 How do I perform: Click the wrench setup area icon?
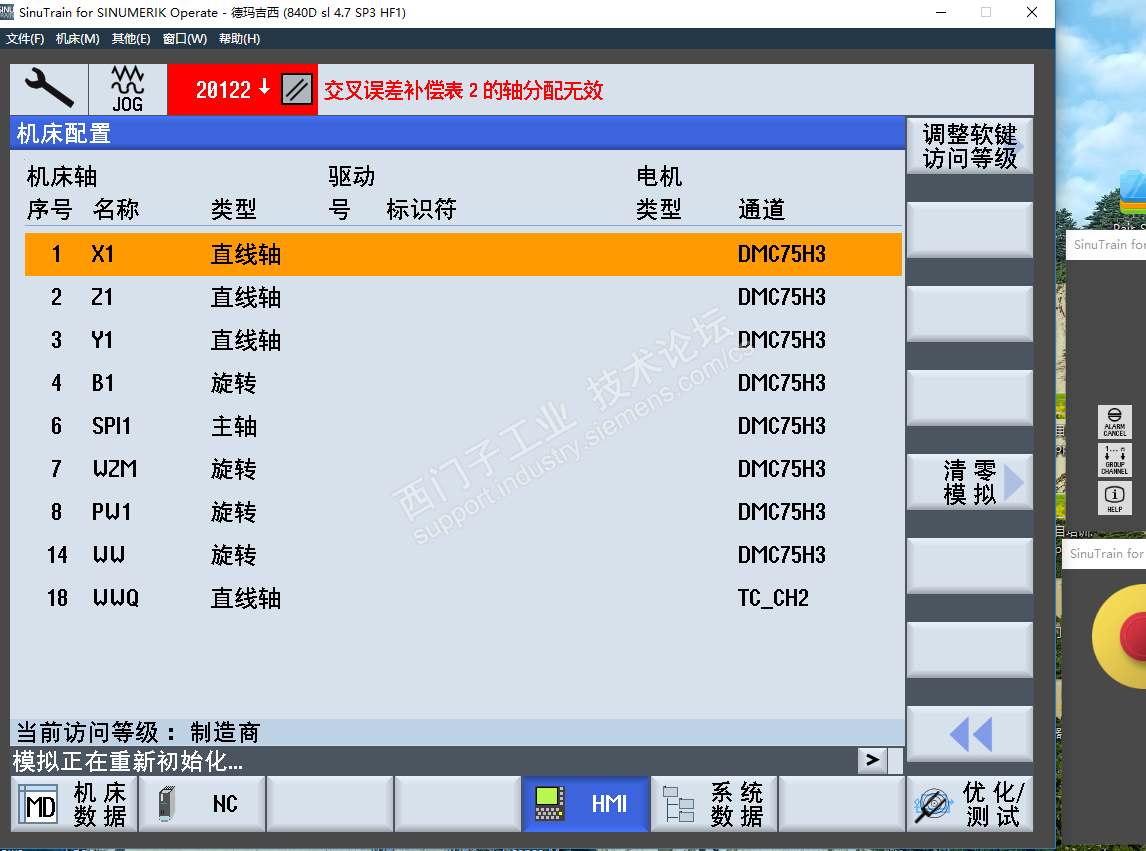[x=49, y=89]
